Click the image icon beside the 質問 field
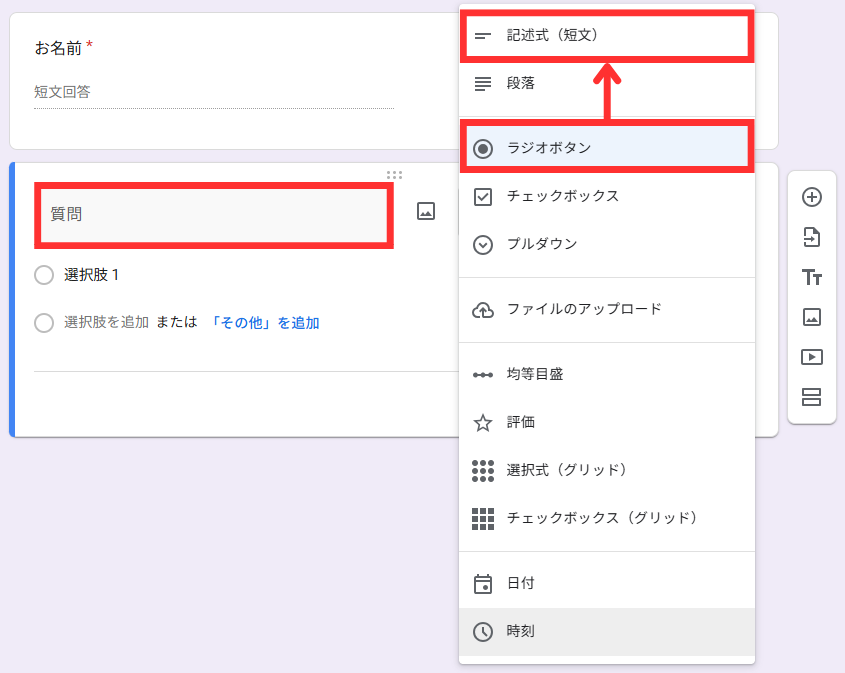The width and height of the screenshot is (845, 673). point(426,211)
